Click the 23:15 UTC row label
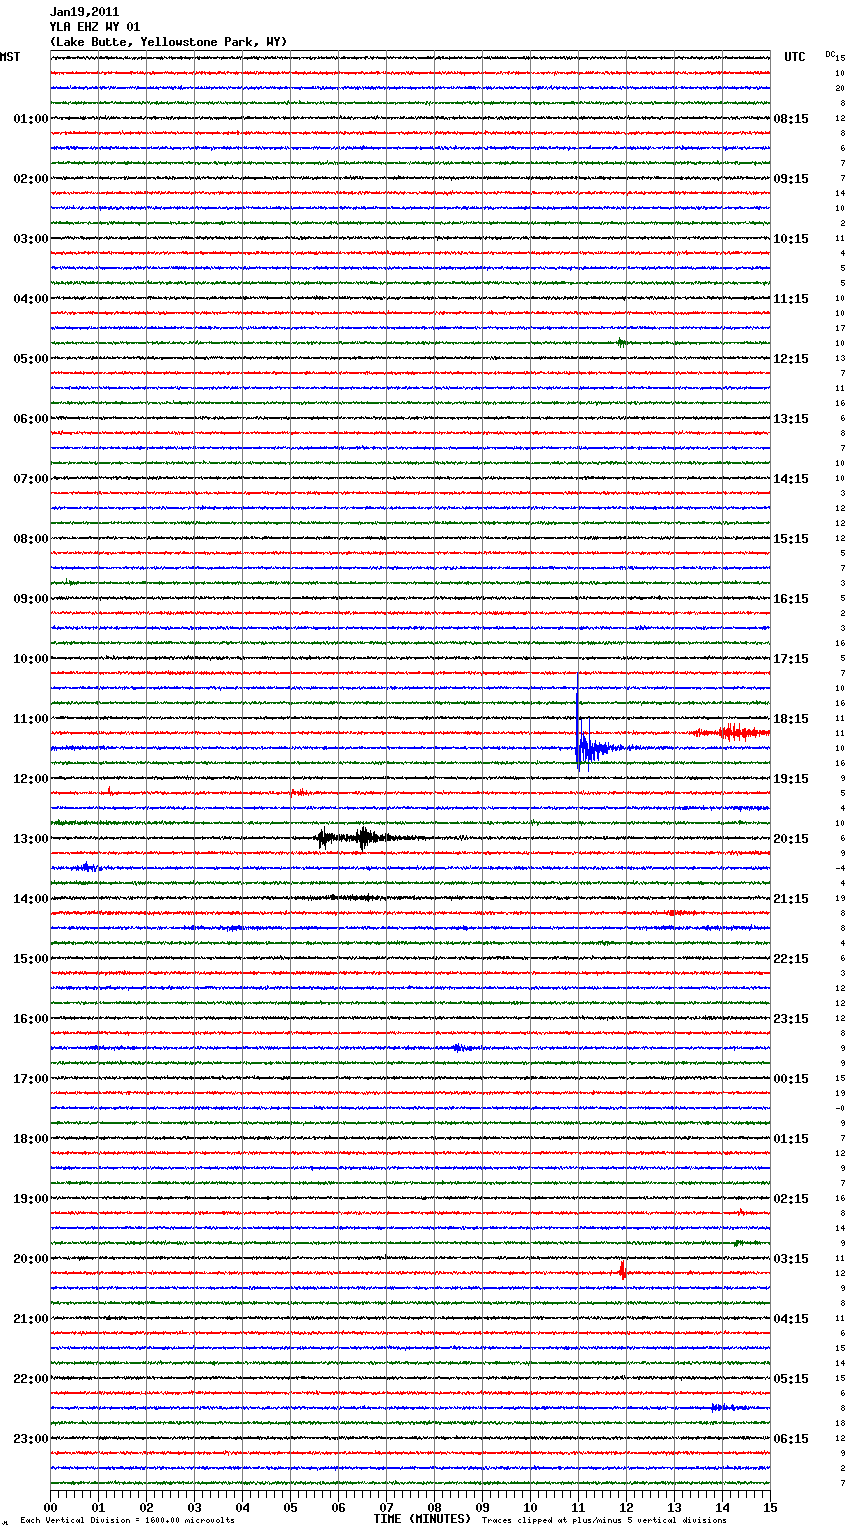The height and width of the screenshot is (1534, 850). point(791,1019)
